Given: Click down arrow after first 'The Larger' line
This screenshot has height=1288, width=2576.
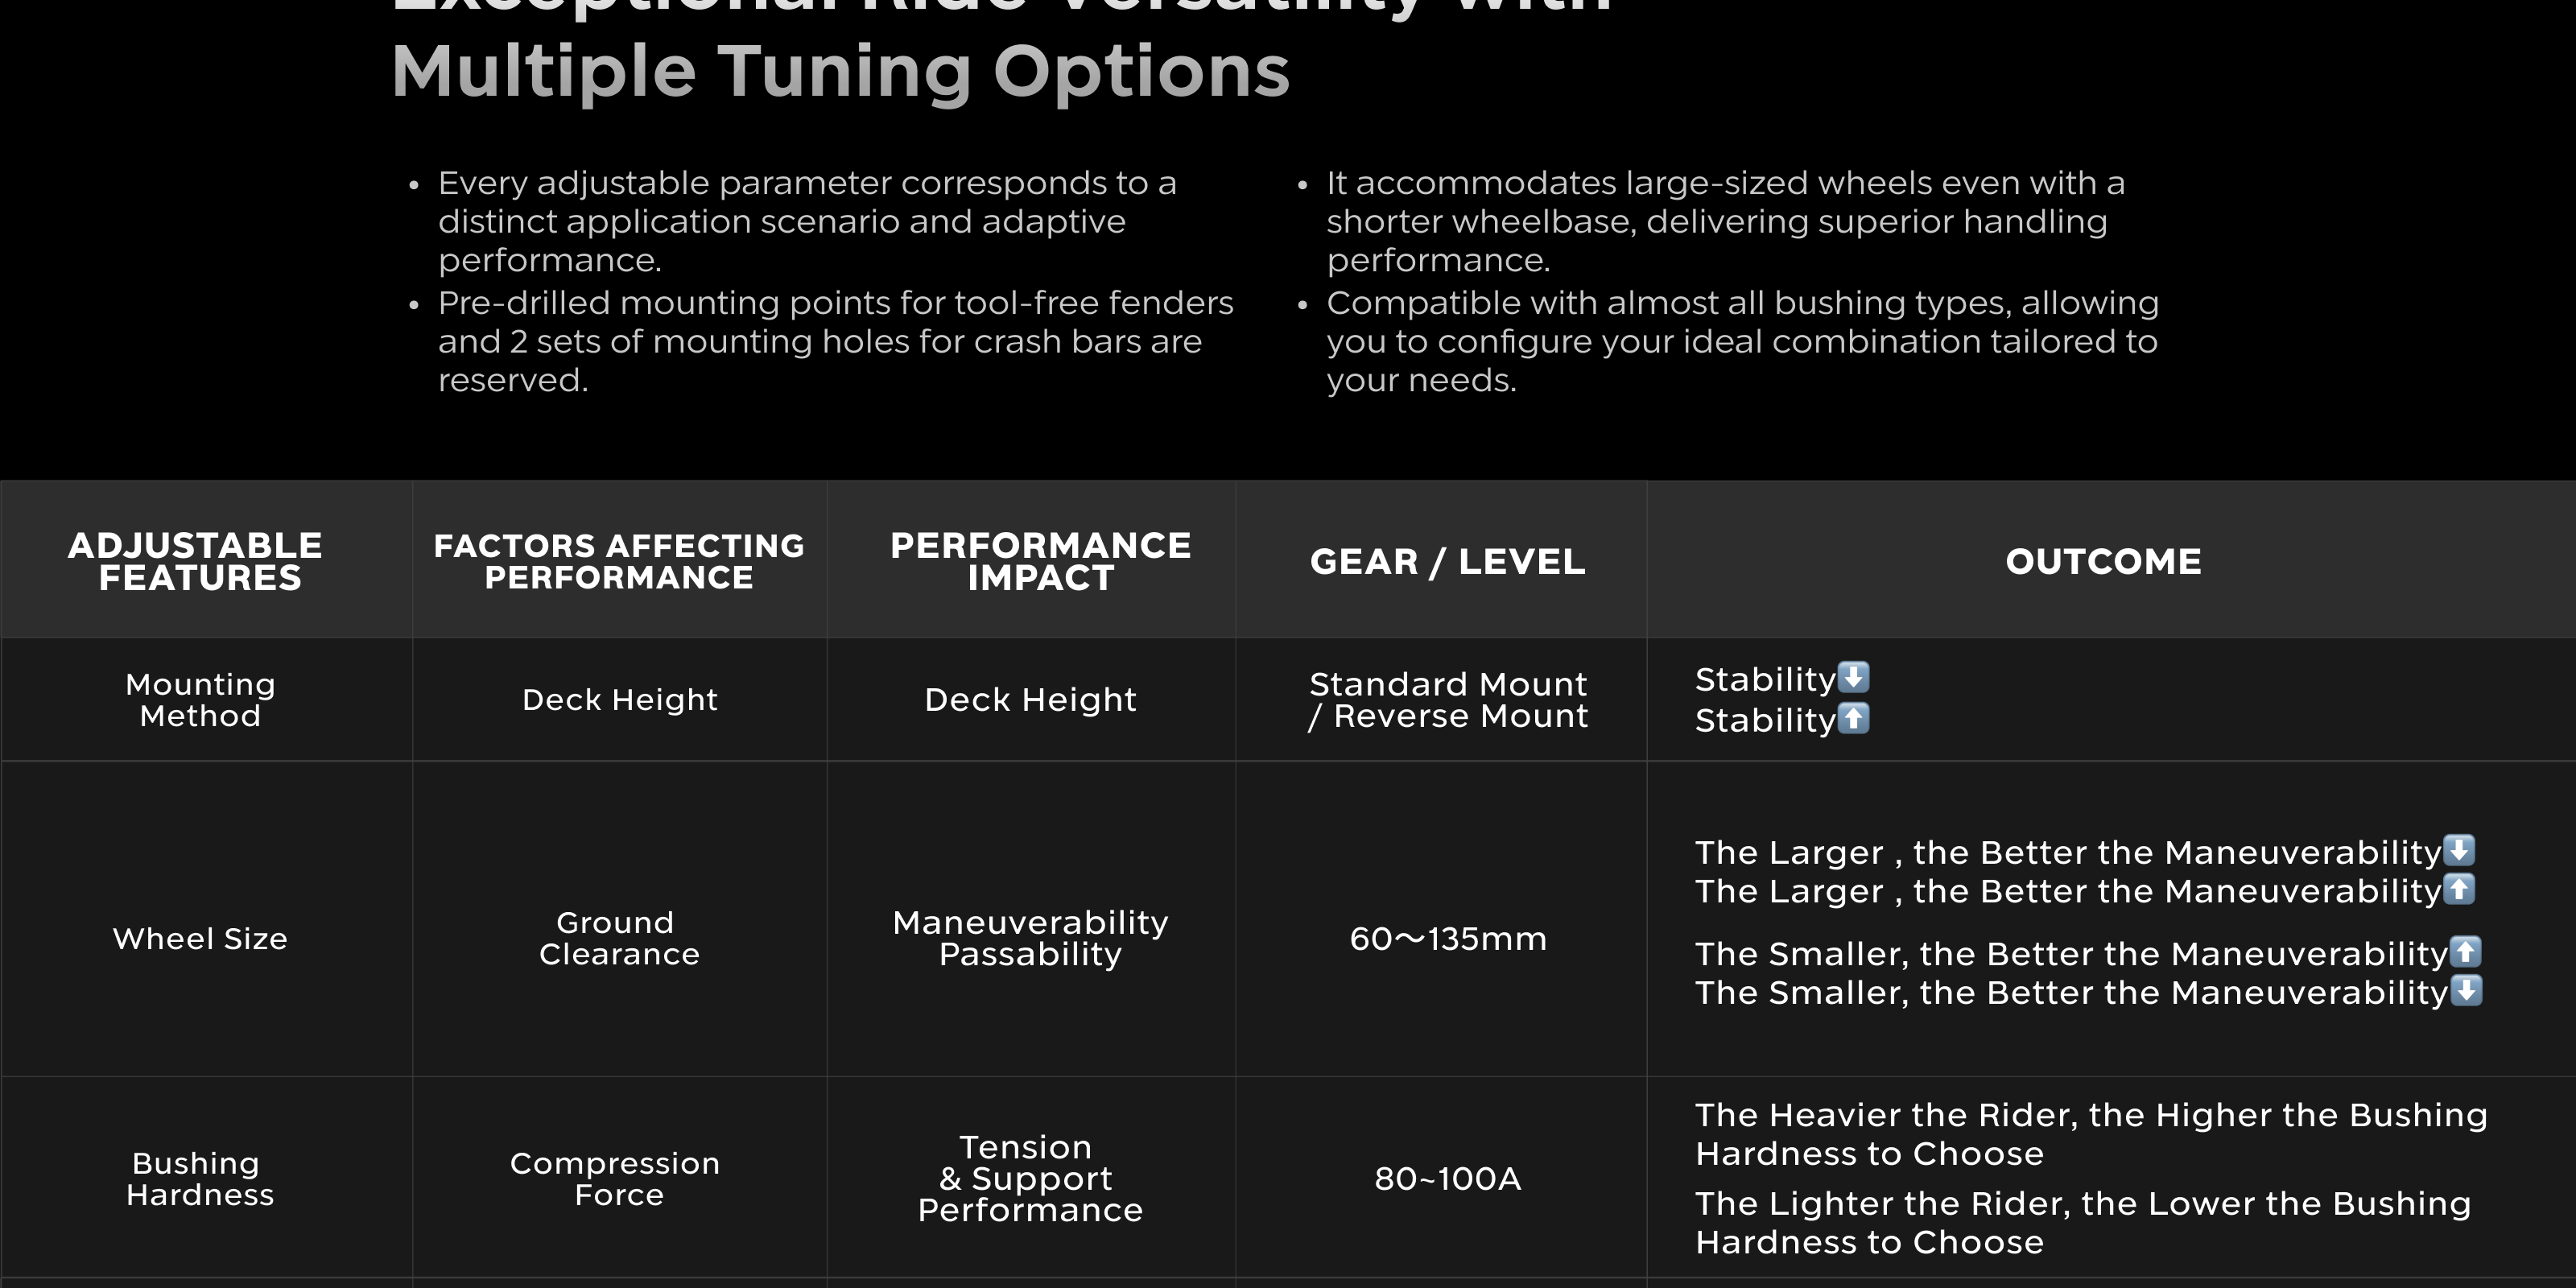Looking at the screenshot, I should pyautogui.click(x=2458, y=850).
